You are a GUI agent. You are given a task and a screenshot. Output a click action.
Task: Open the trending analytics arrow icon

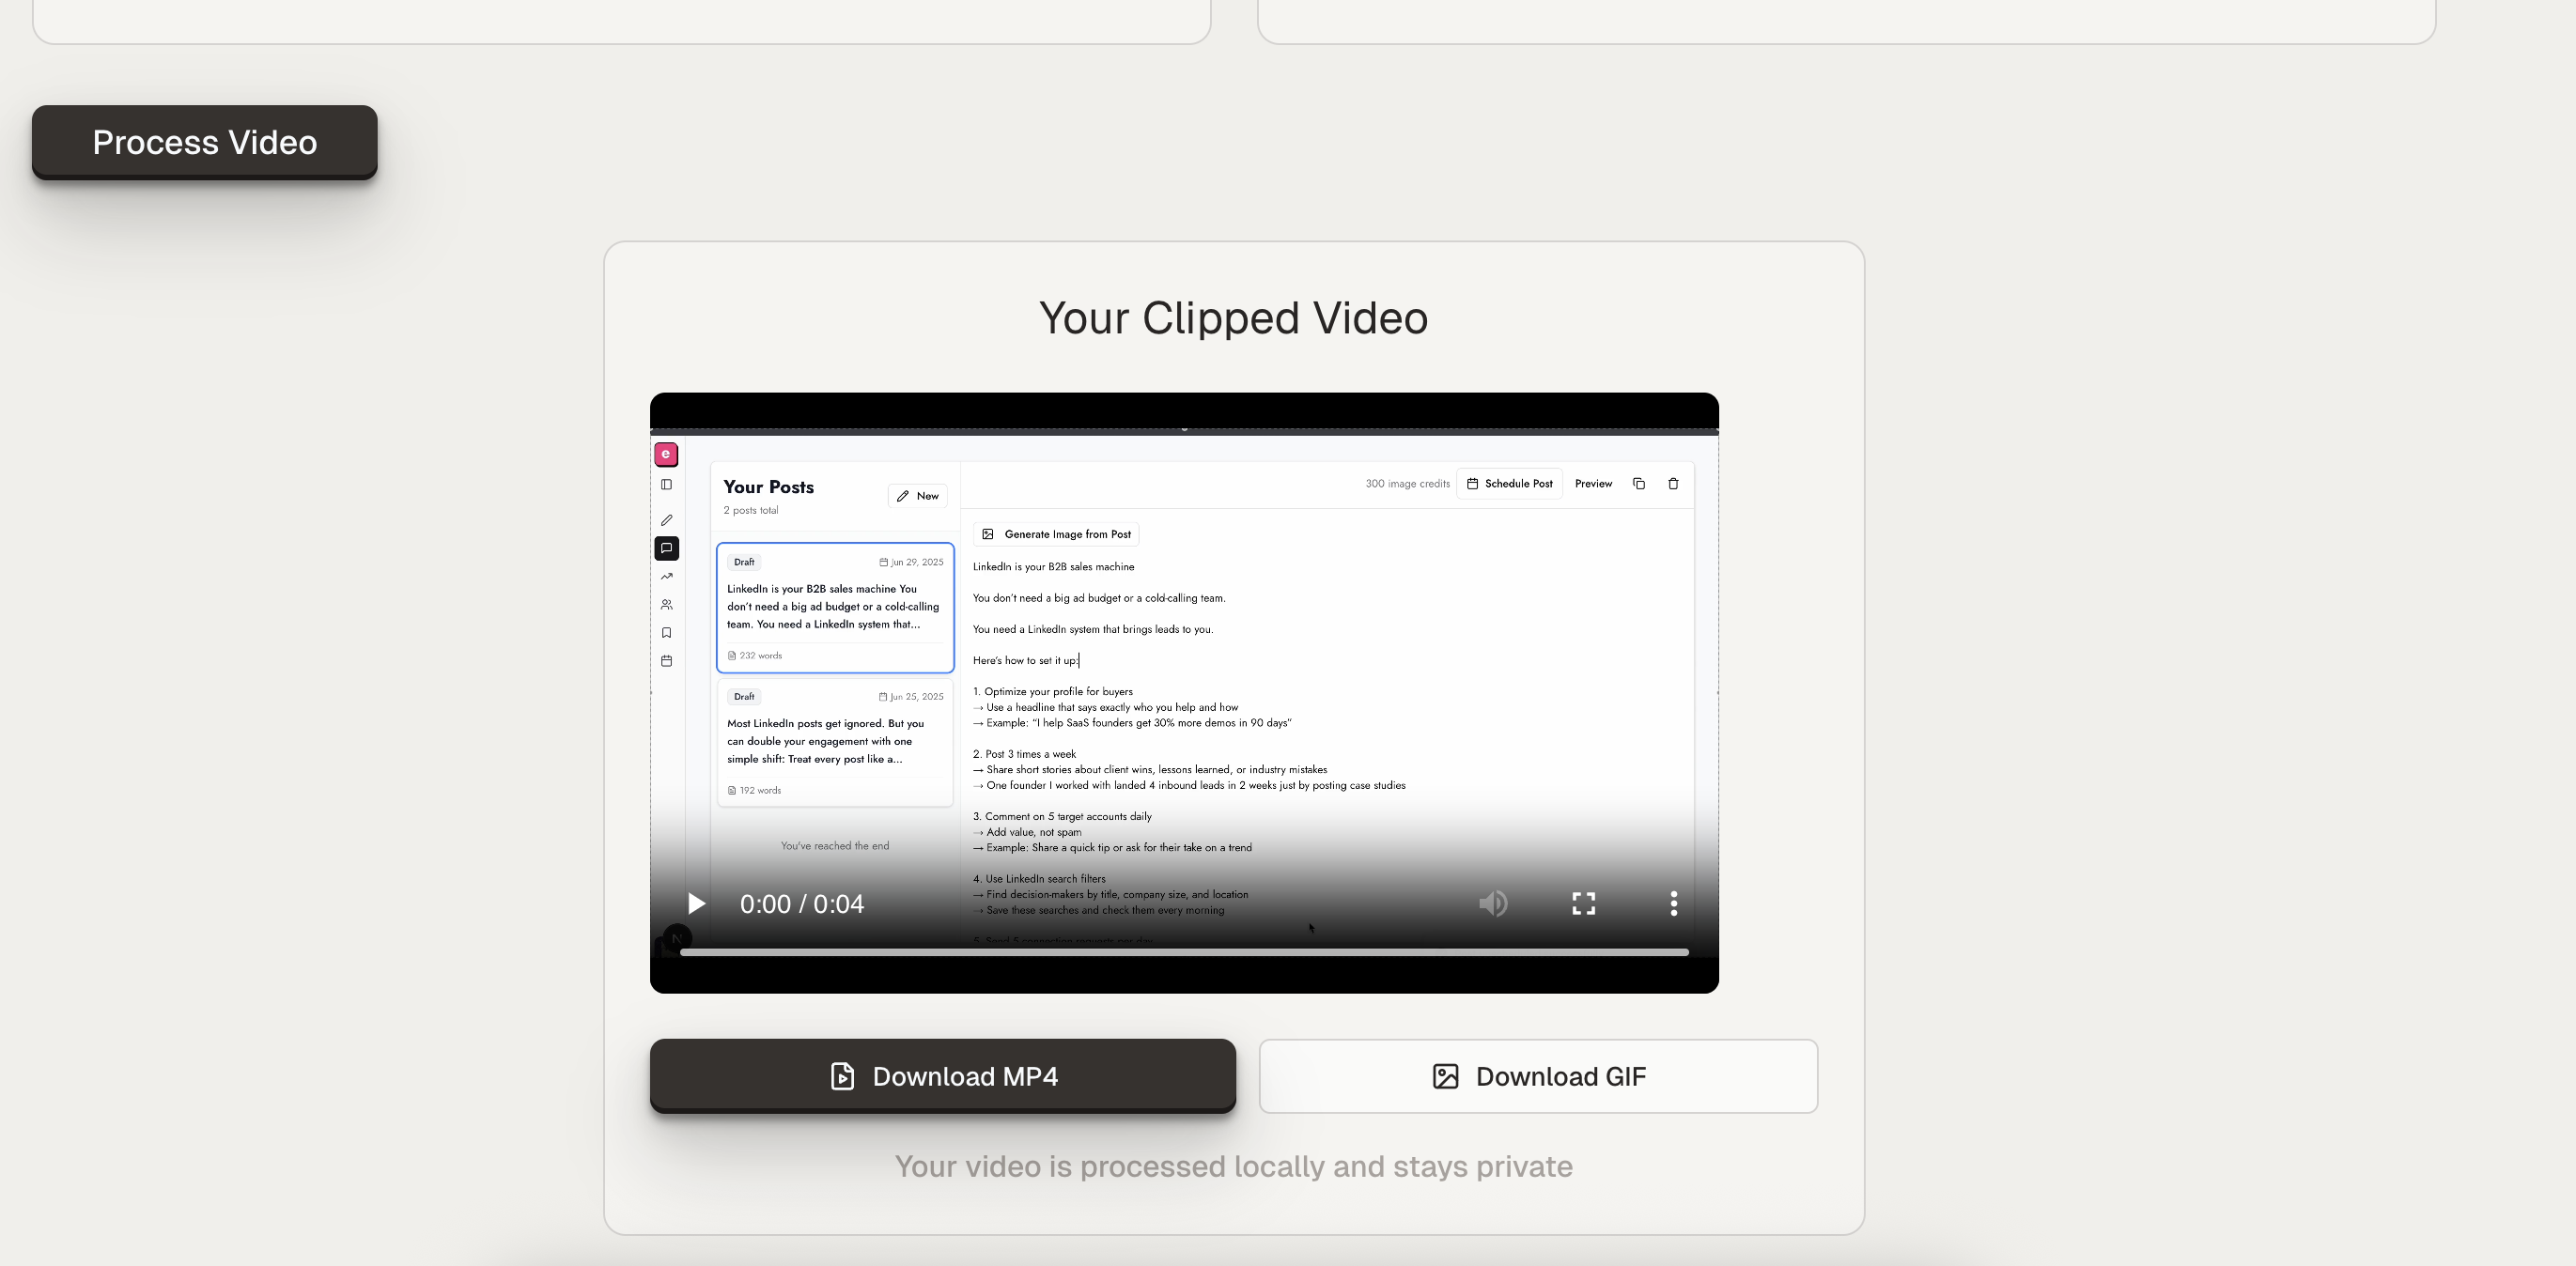[666, 577]
